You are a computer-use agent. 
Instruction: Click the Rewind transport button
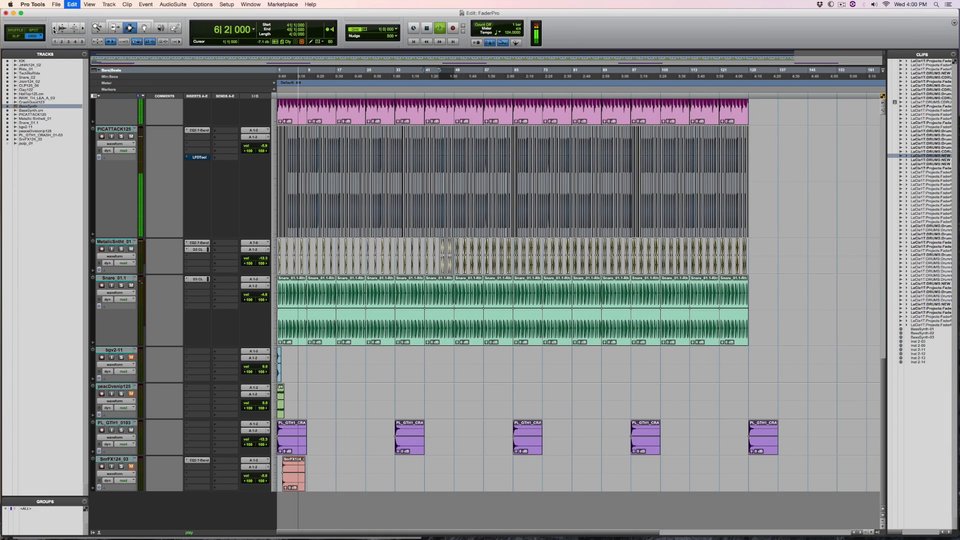pos(427,42)
